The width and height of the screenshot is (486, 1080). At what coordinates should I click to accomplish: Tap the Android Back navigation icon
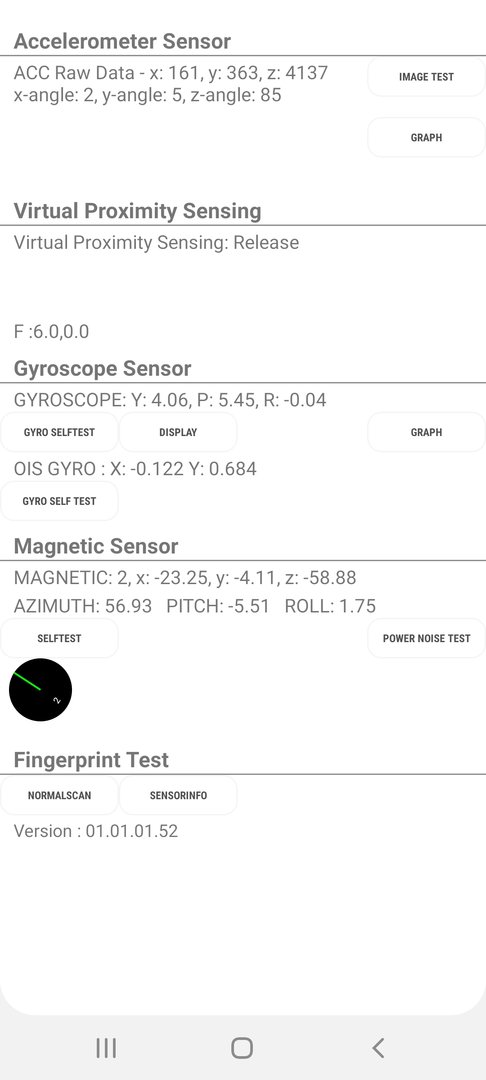pos(378,1048)
